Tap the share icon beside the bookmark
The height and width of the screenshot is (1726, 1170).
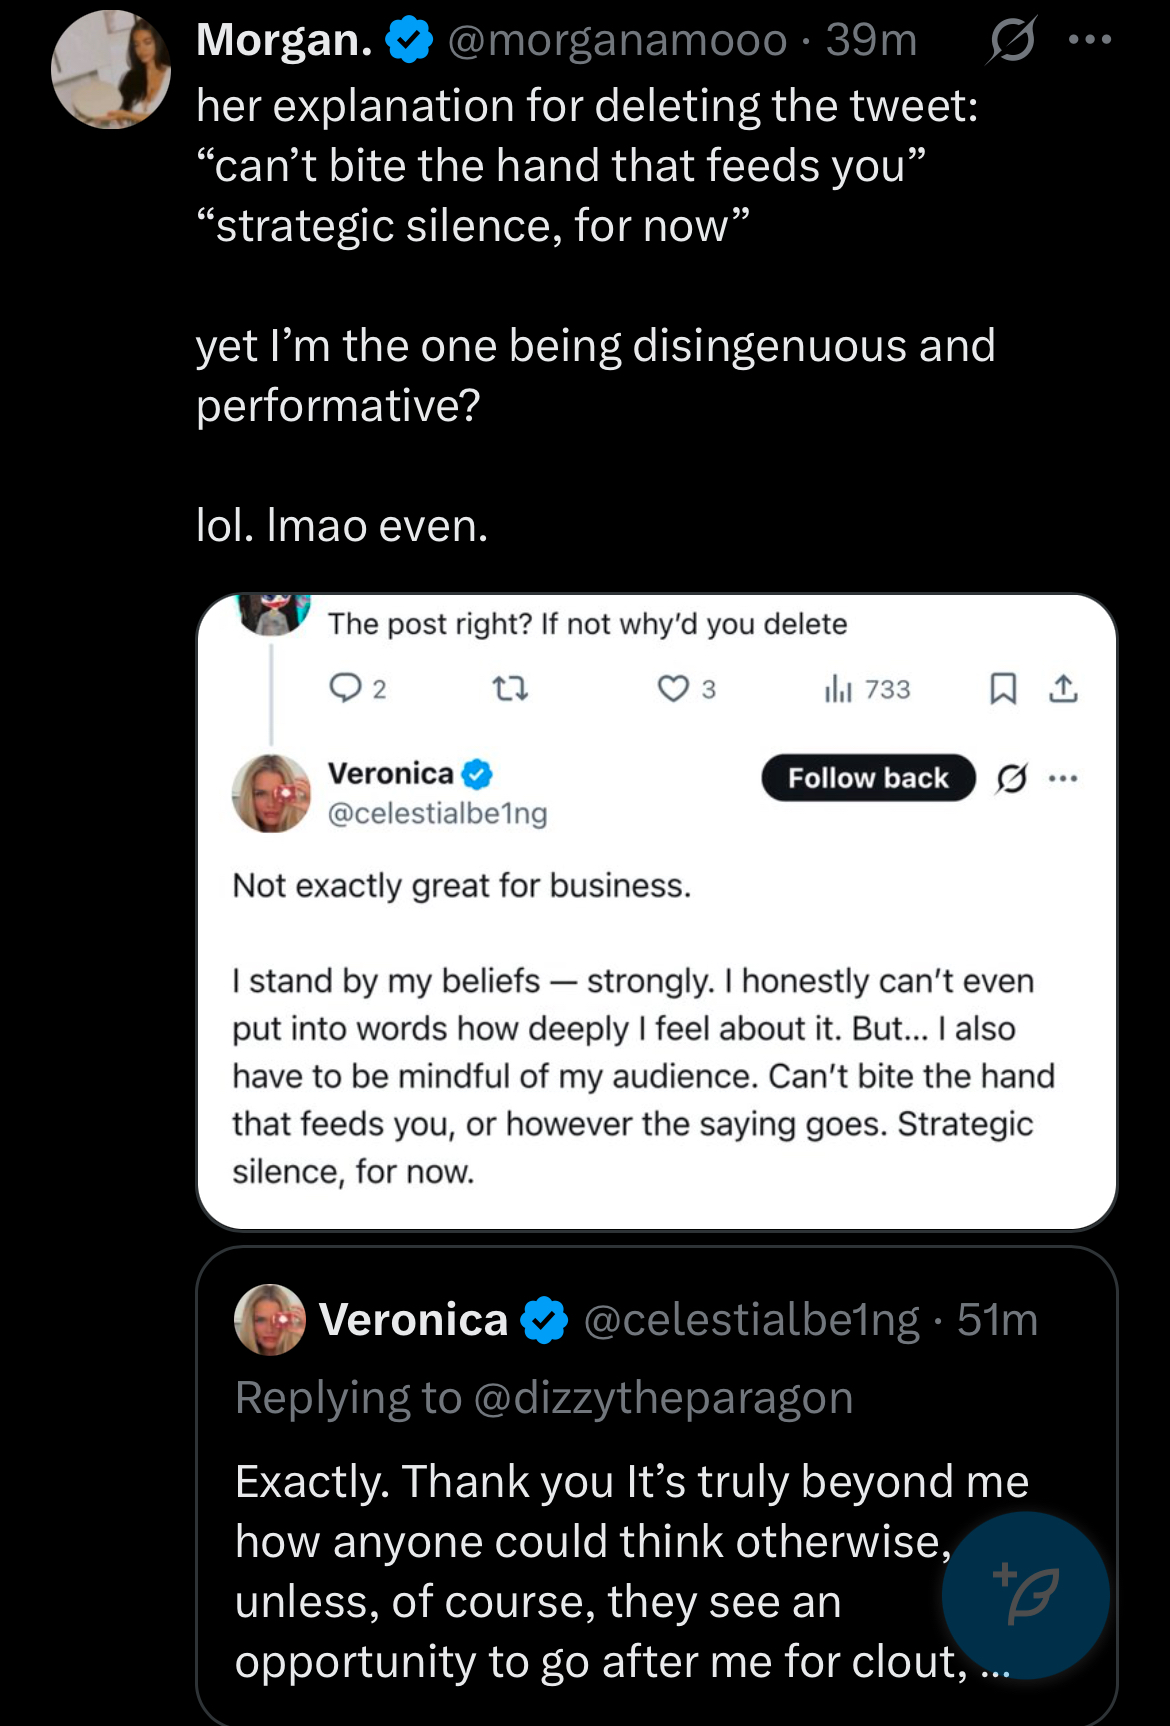(x=1063, y=688)
